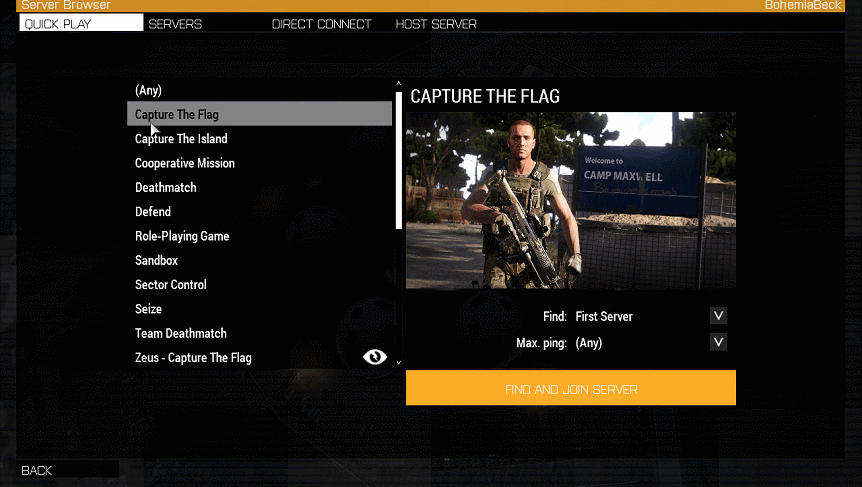The width and height of the screenshot is (862, 487).
Task: Click the Back button
Action: click(x=68, y=471)
